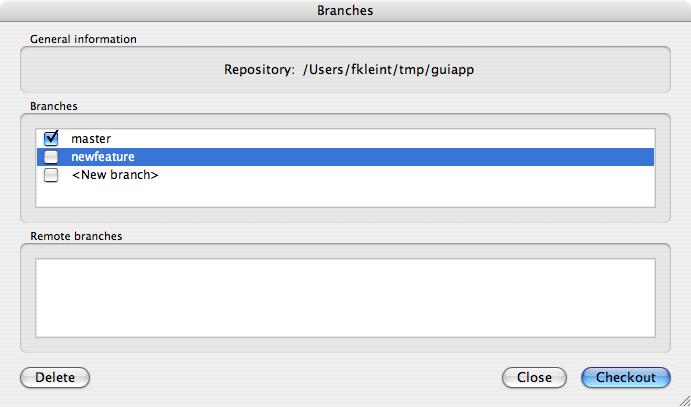The height and width of the screenshot is (407, 691).
Task: Hit the Checkout button
Action: (626, 377)
